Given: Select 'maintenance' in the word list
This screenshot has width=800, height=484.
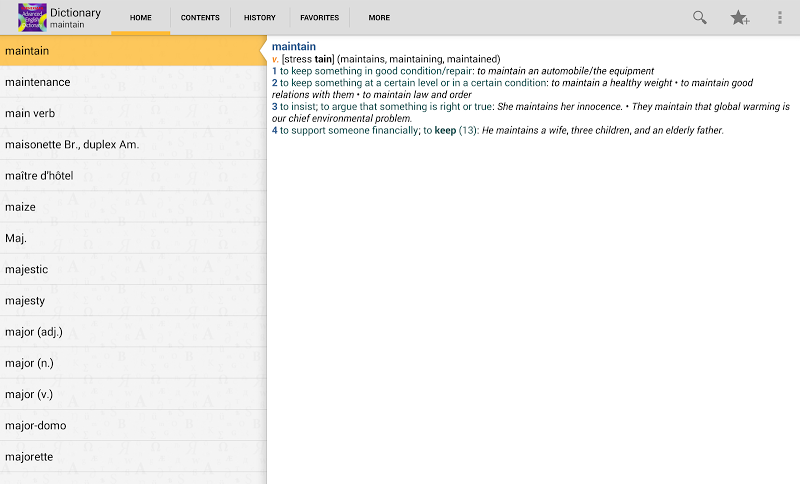Looking at the screenshot, I should coord(133,82).
